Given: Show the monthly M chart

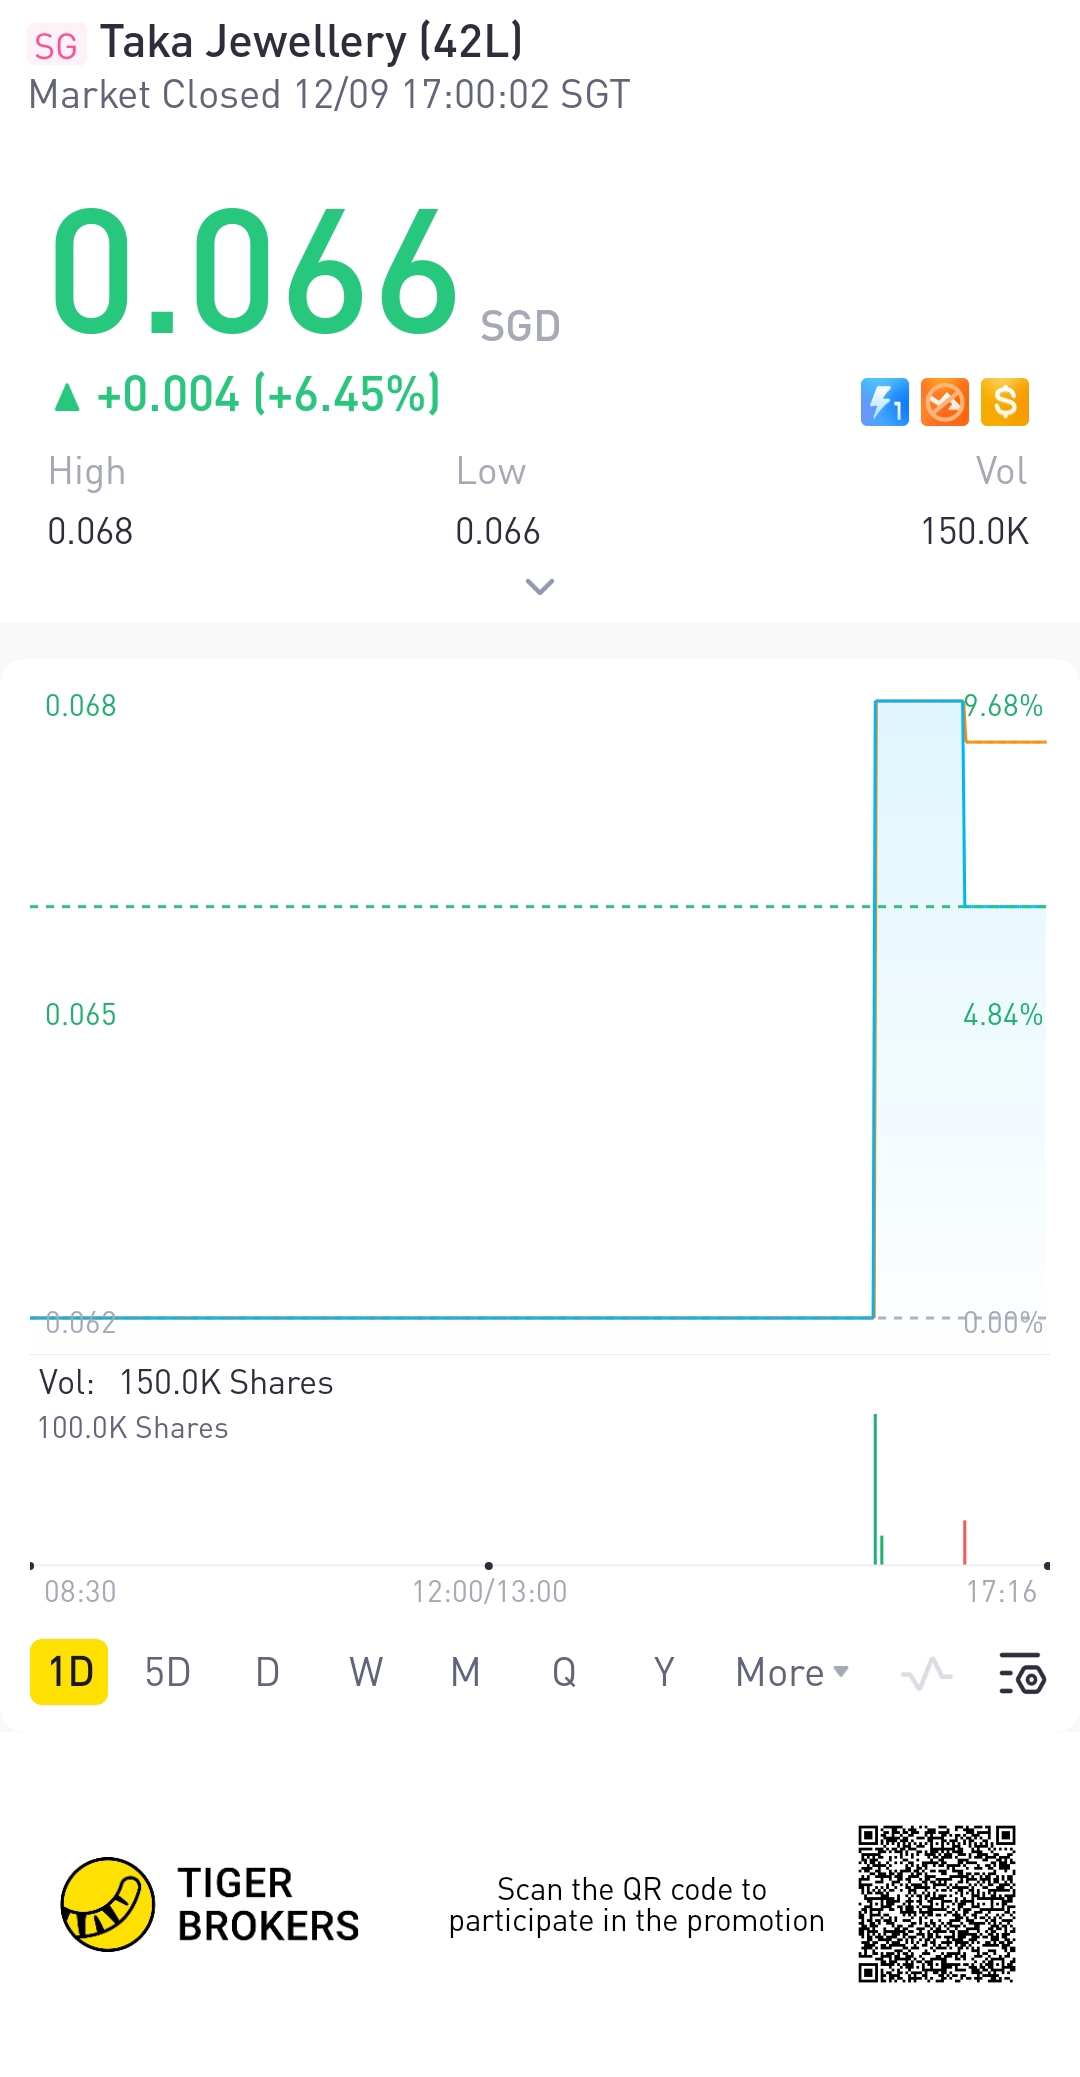Looking at the screenshot, I should click(465, 1672).
